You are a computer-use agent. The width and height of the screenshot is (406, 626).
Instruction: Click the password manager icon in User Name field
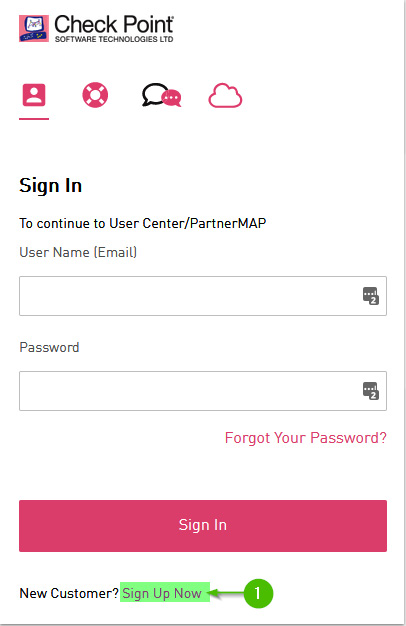click(x=370, y=296)
